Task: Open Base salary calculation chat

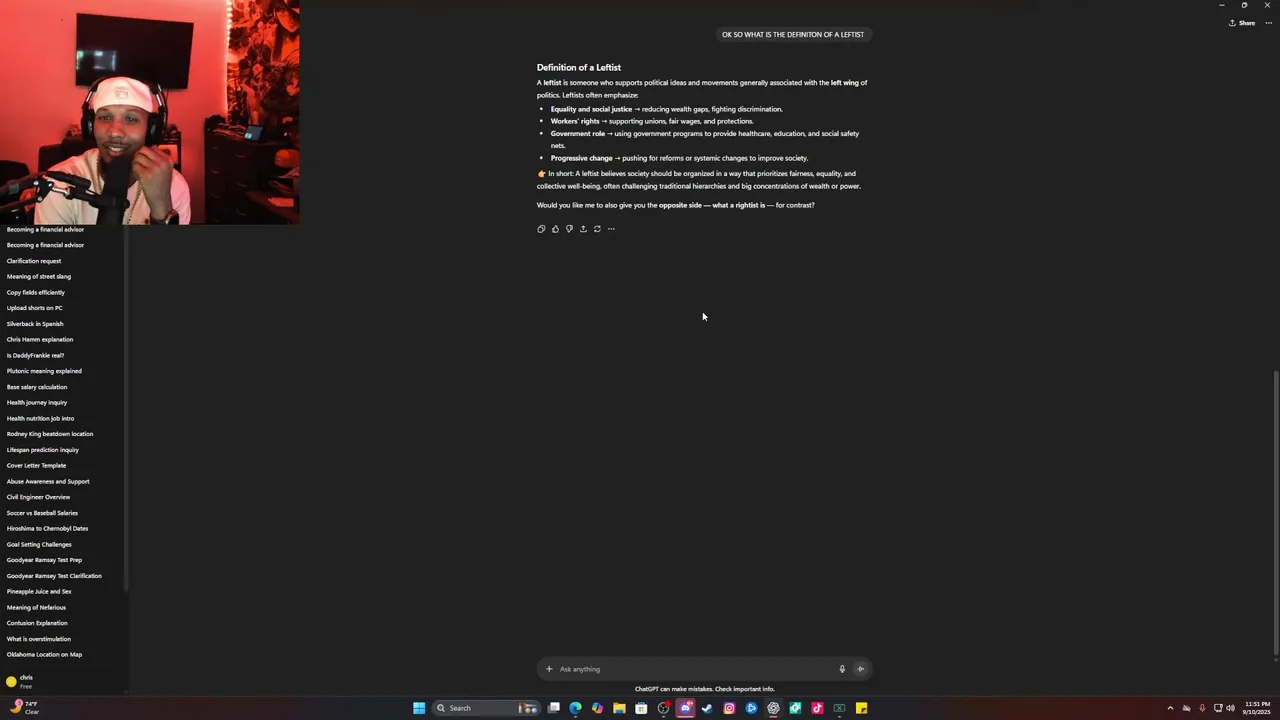Action: tap(37, 387)
